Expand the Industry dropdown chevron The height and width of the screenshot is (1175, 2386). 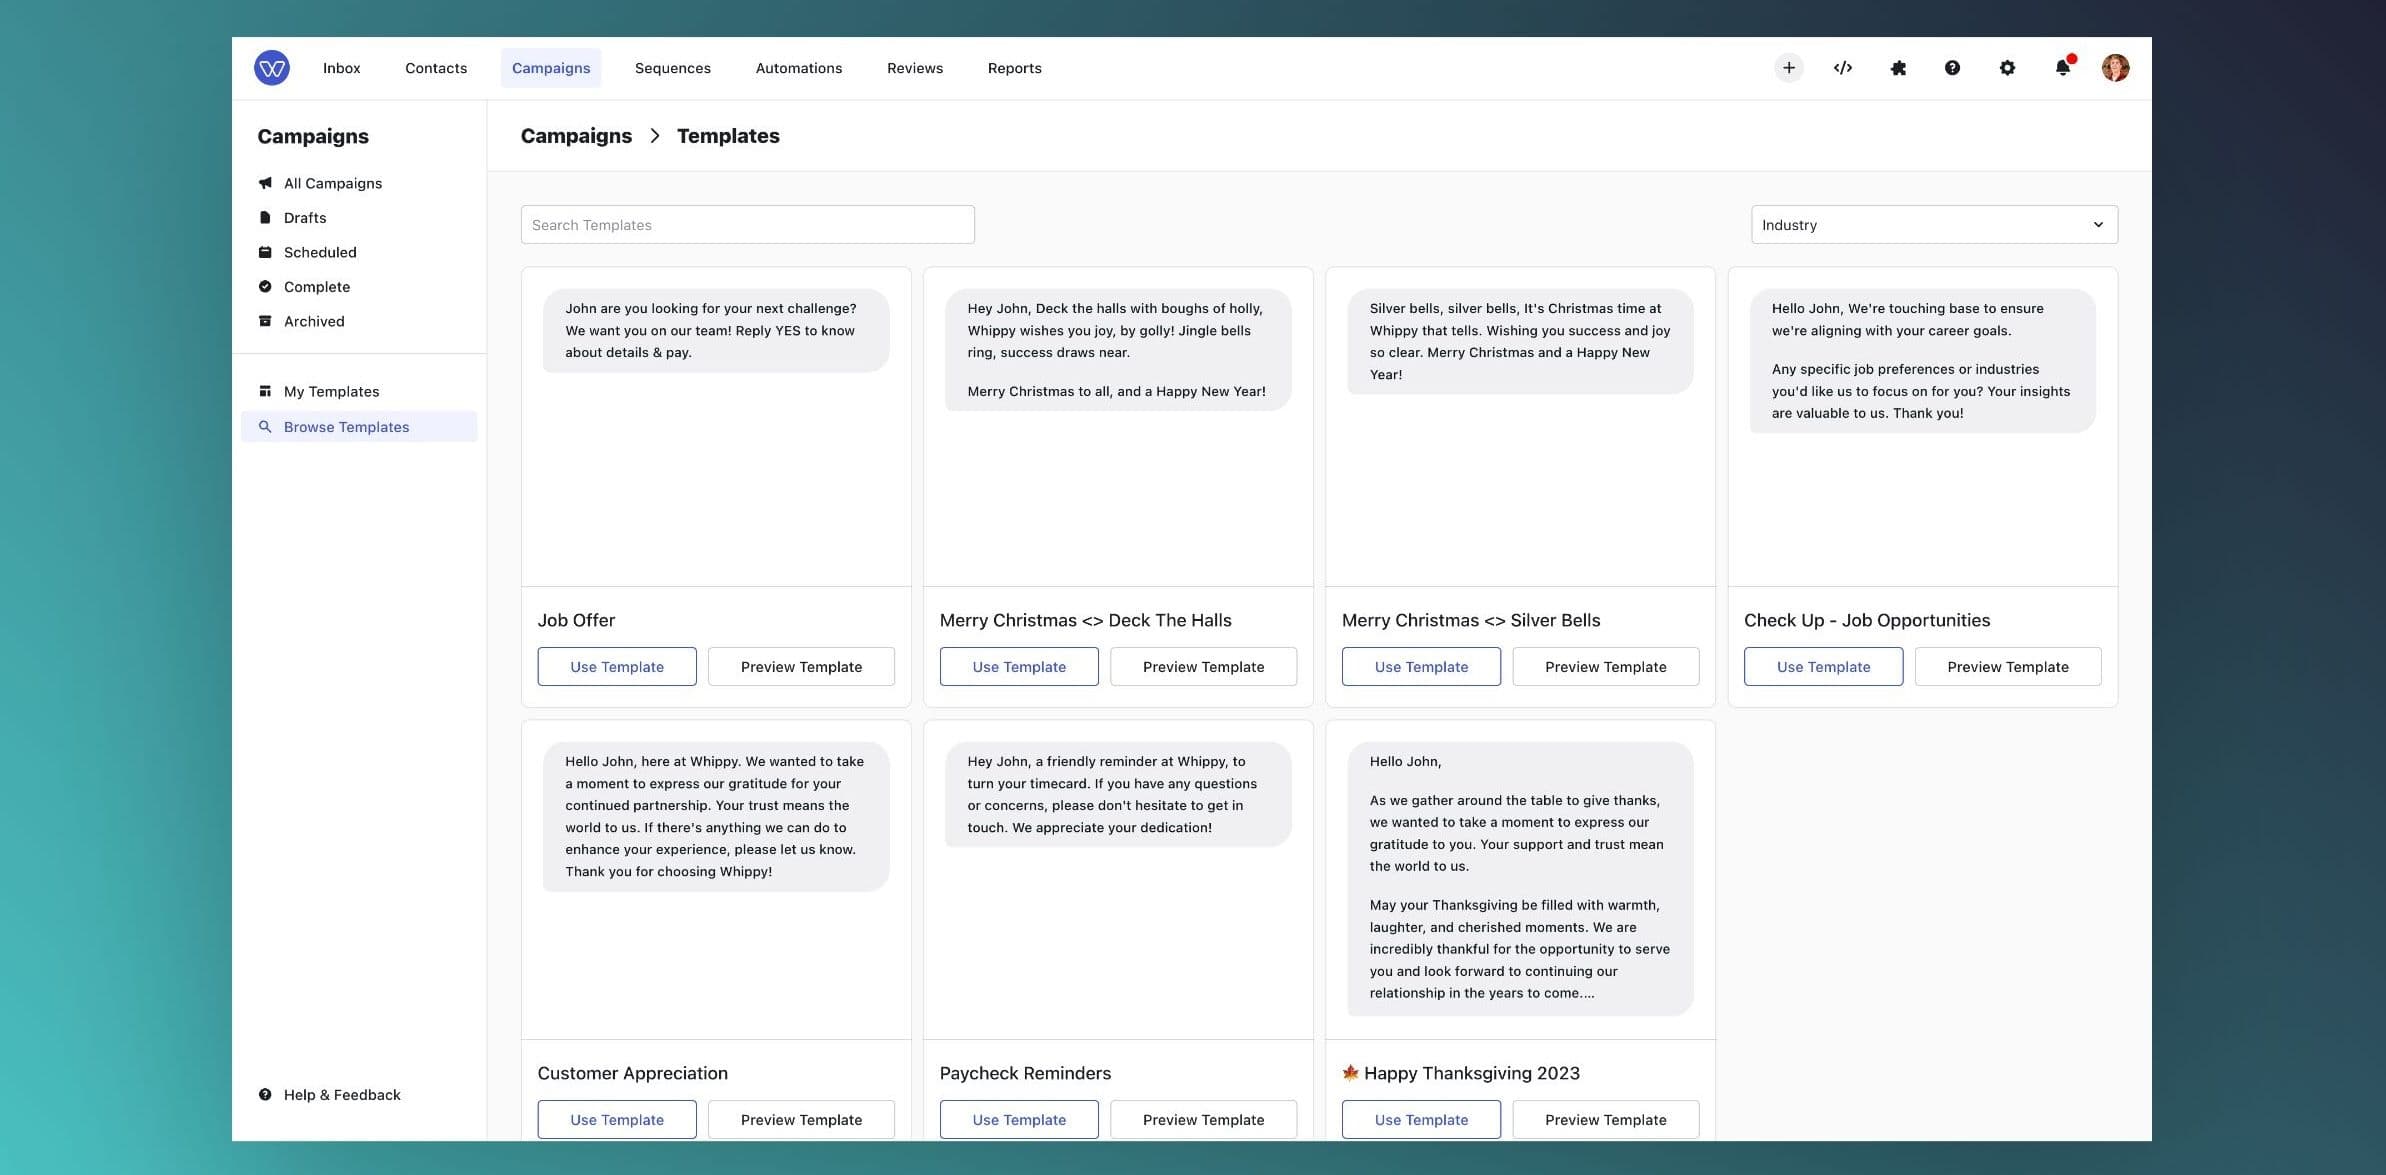(2098, 224)
